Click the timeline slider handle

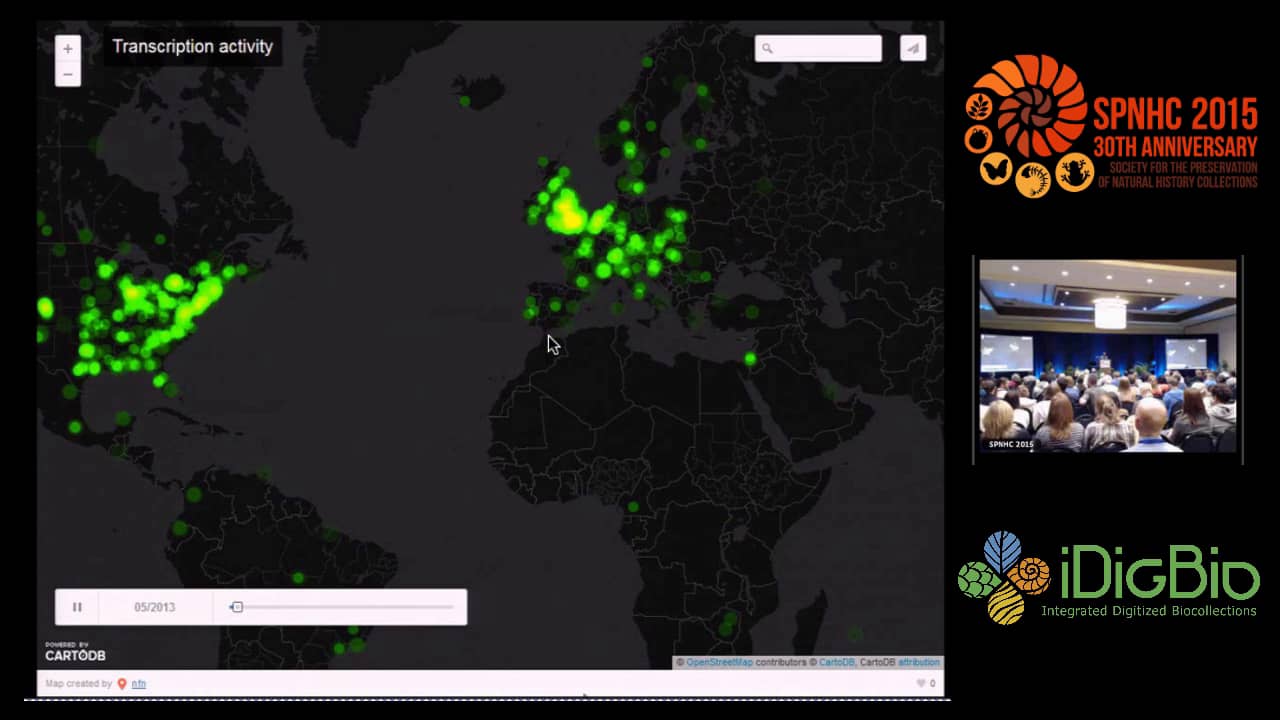click(x=237, y=607)
